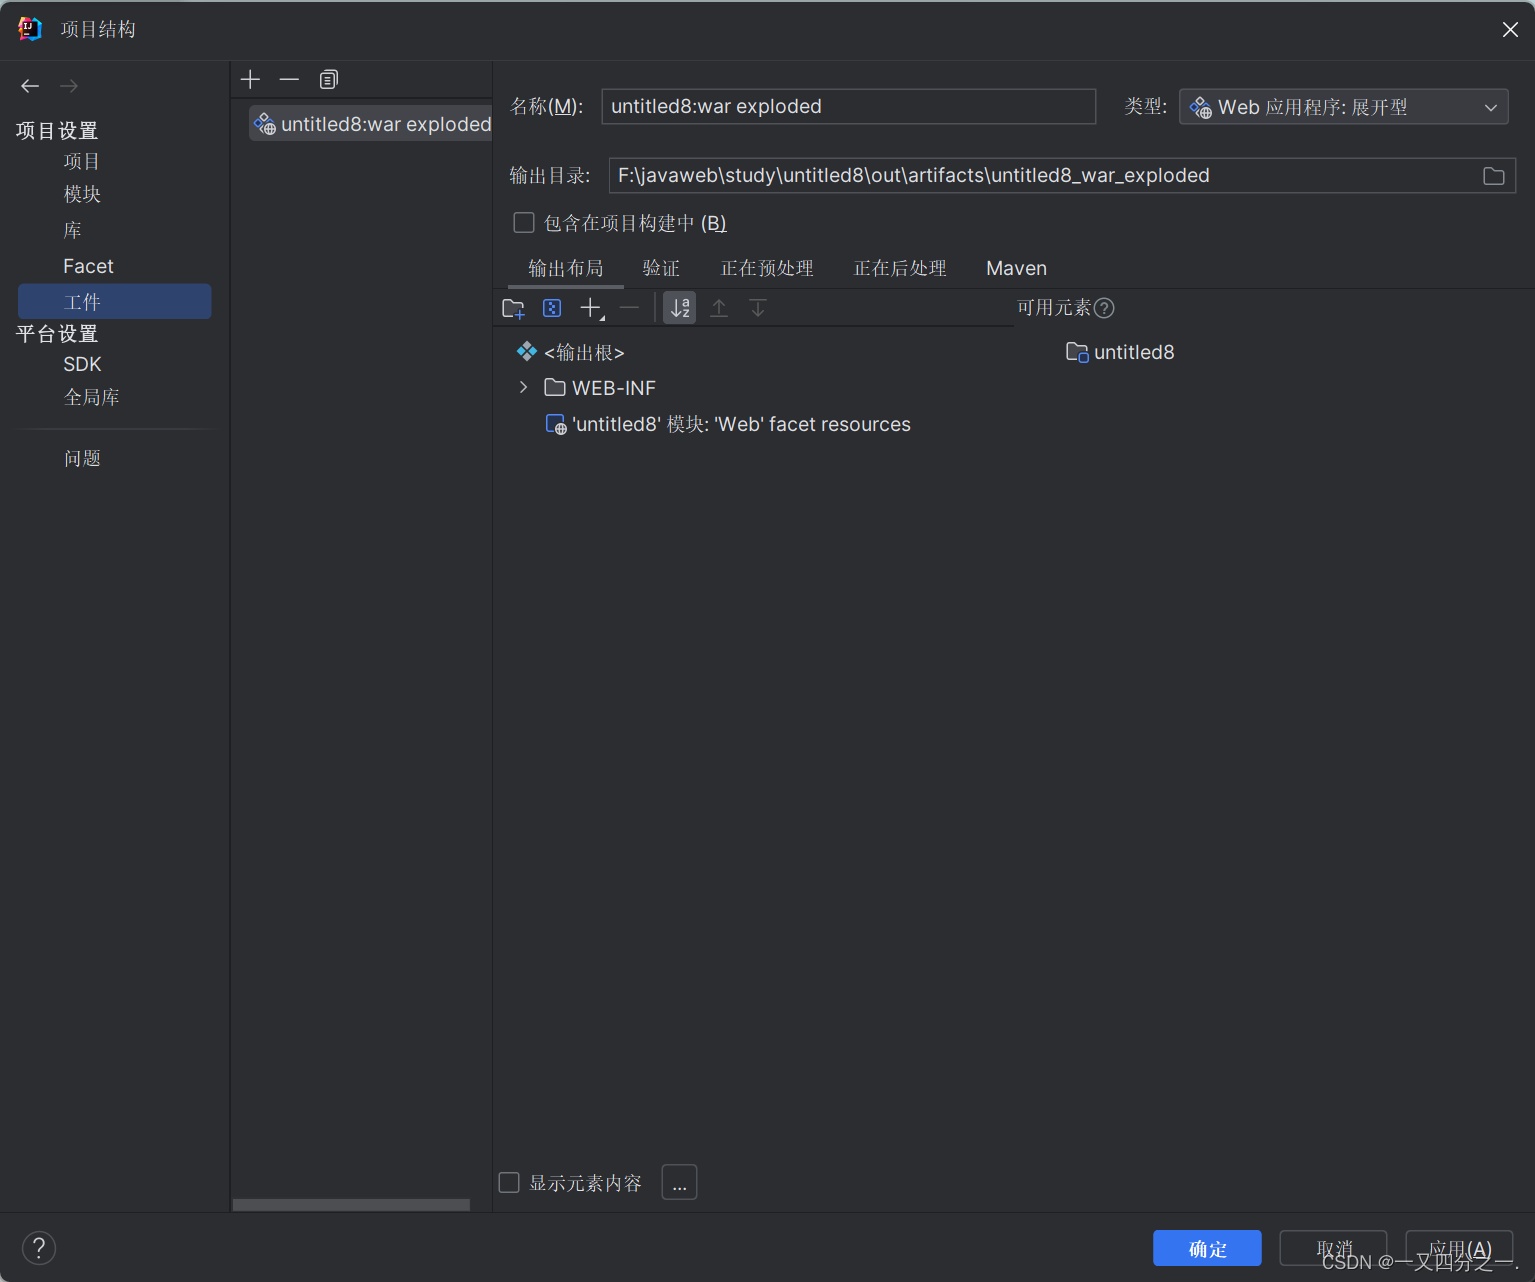1535x1282 pixels.
Task: Click the ellipsis options button
Action: (x=680, y=1183)
